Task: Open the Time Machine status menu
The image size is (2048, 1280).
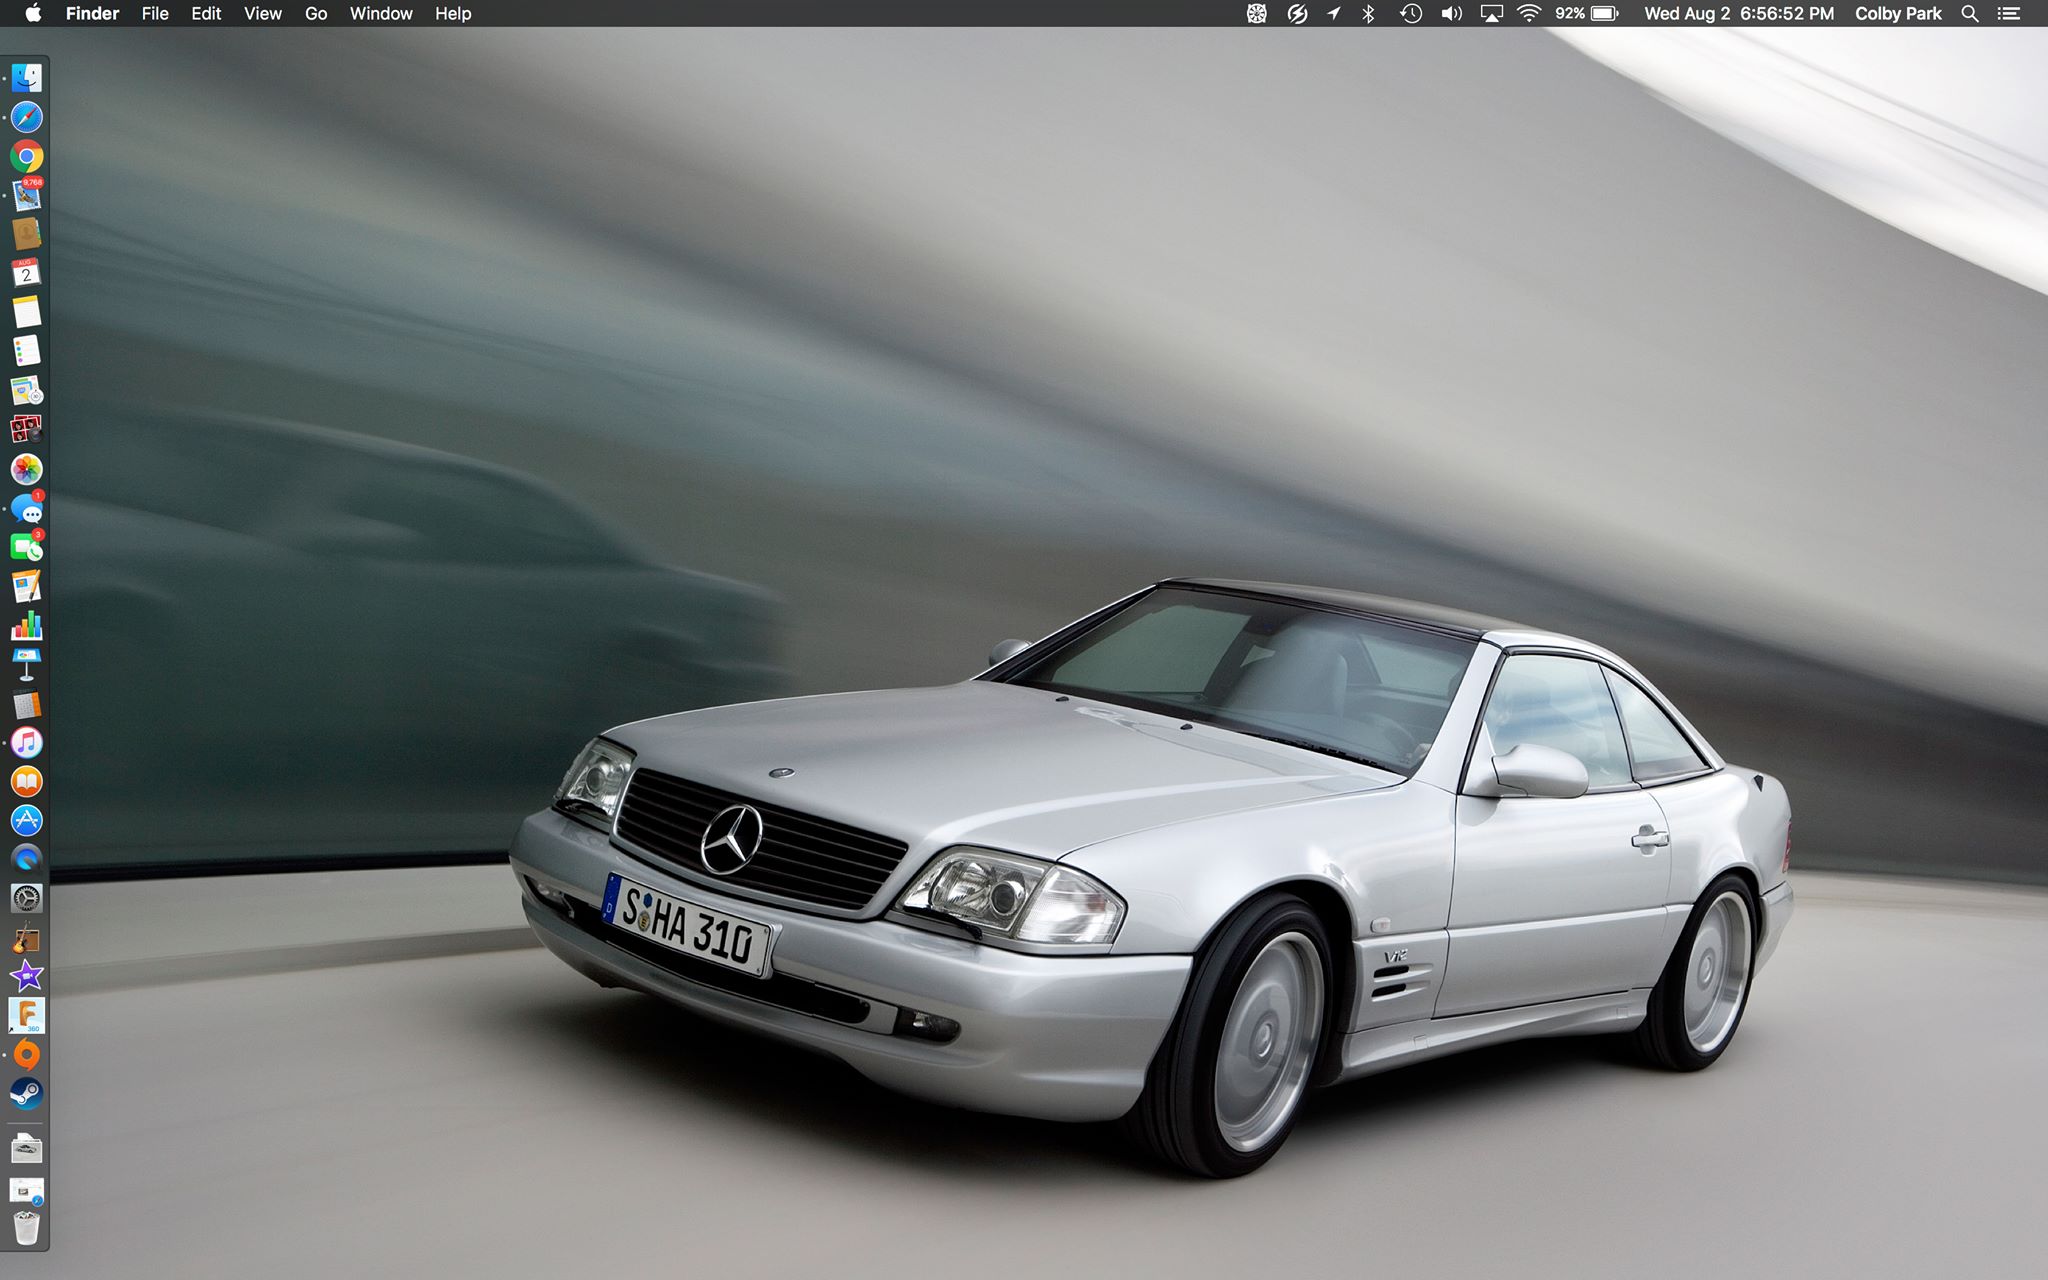Action: (1411, 13)
